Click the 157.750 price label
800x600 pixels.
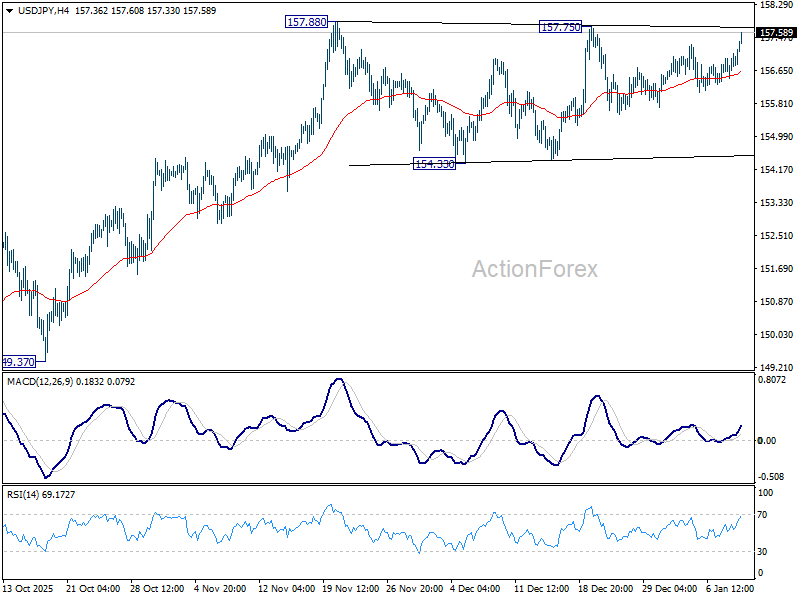click(x=560, y=27)
